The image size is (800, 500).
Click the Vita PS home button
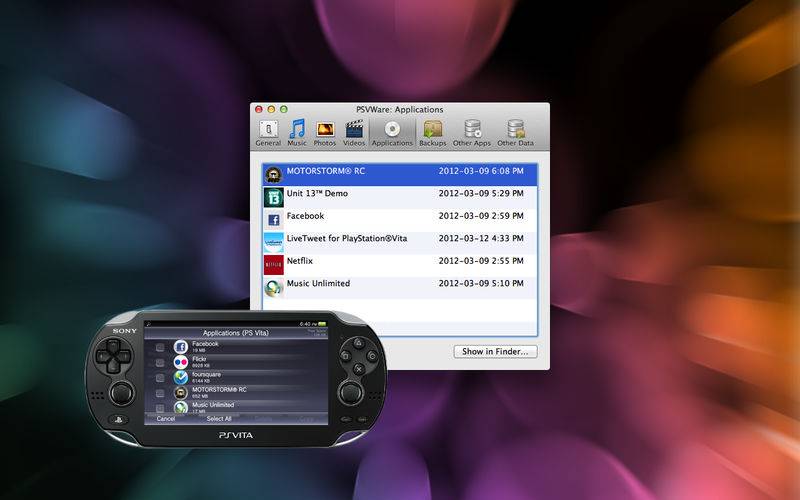(119, 420)
